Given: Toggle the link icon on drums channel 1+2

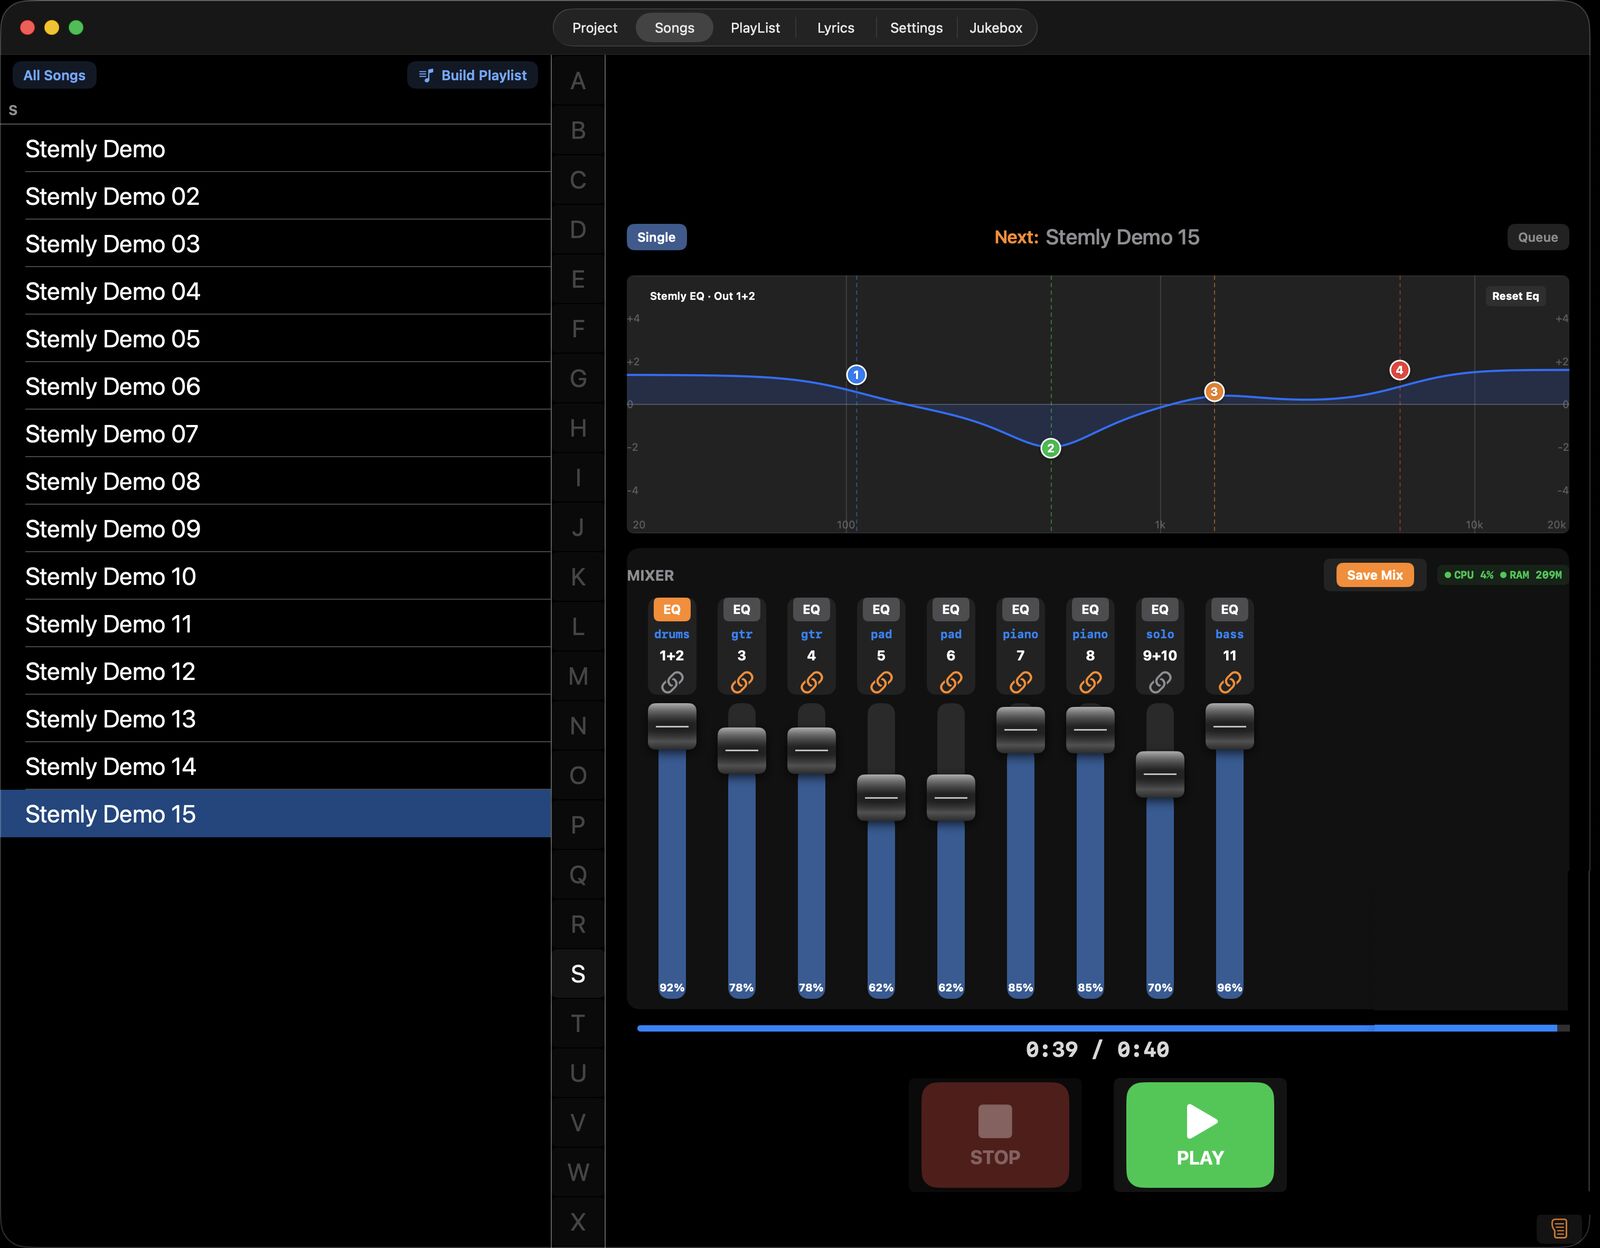Looking at the screenshot, I should click(672, 682).
